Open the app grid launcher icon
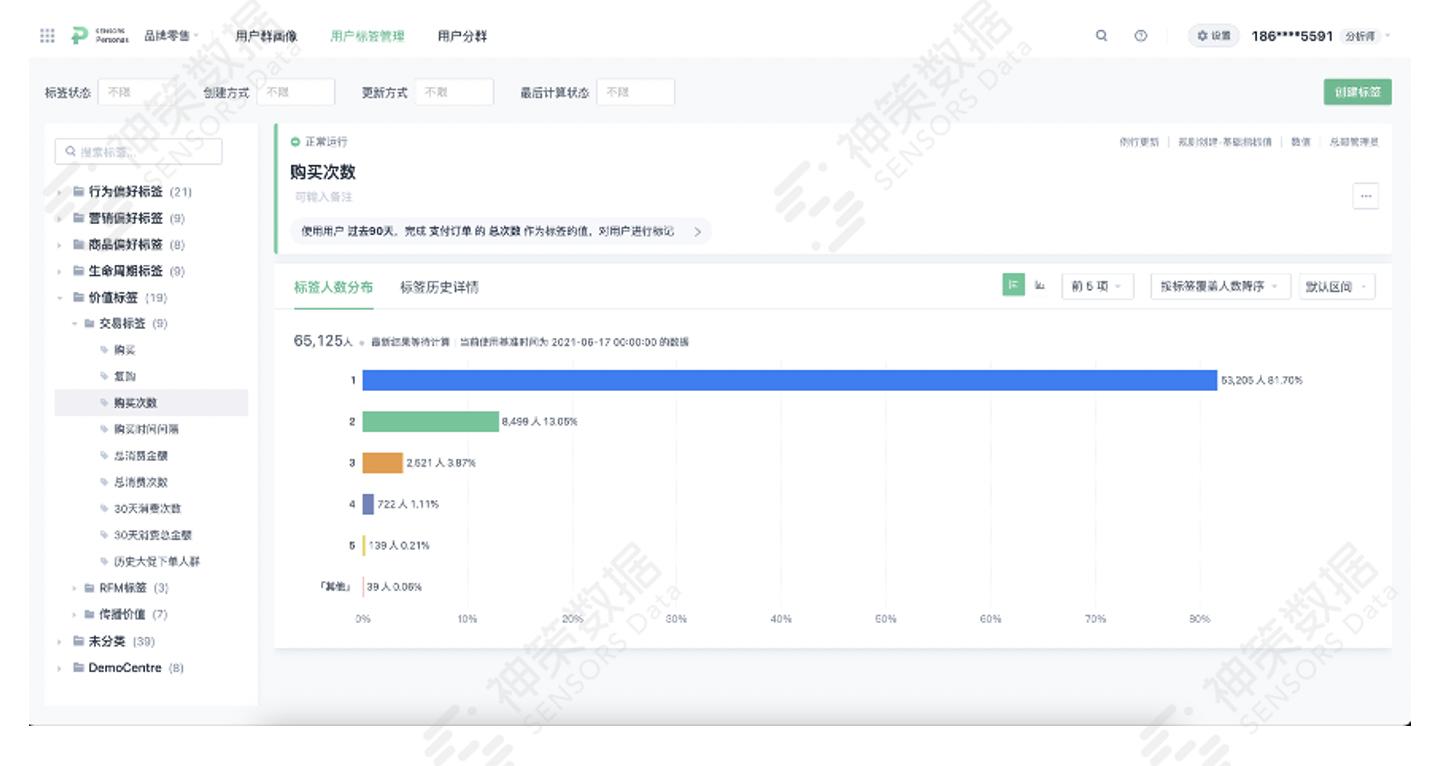 (47, 36)
